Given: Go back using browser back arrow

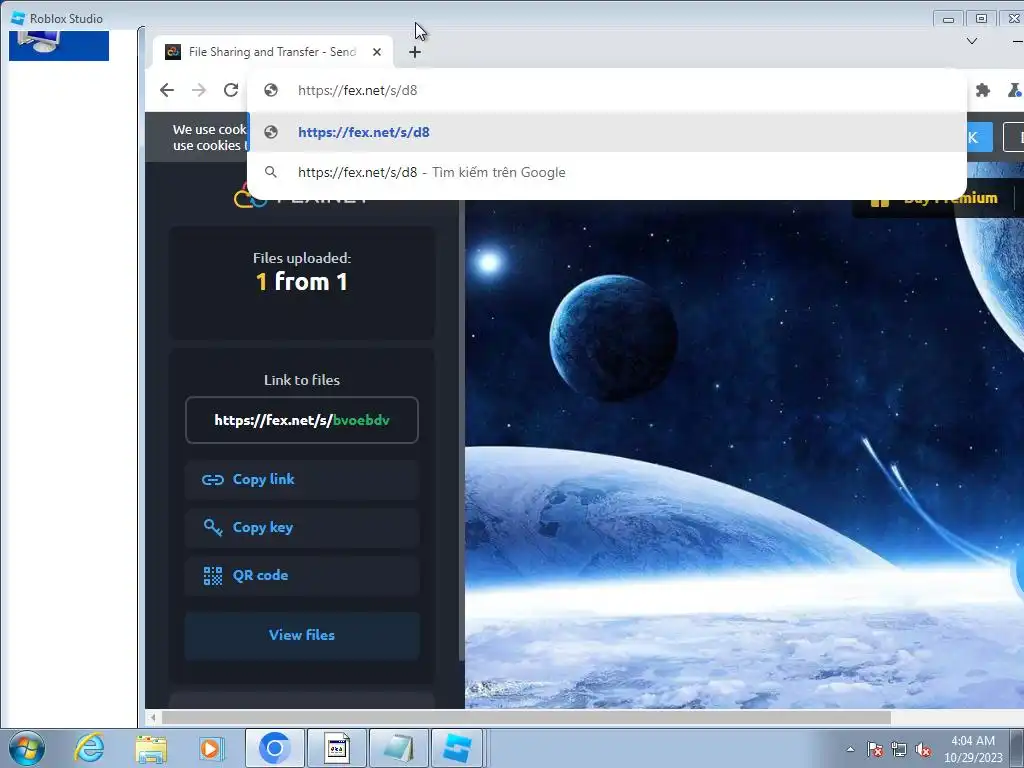Looking at the screenshot, I should click(167, 90).
